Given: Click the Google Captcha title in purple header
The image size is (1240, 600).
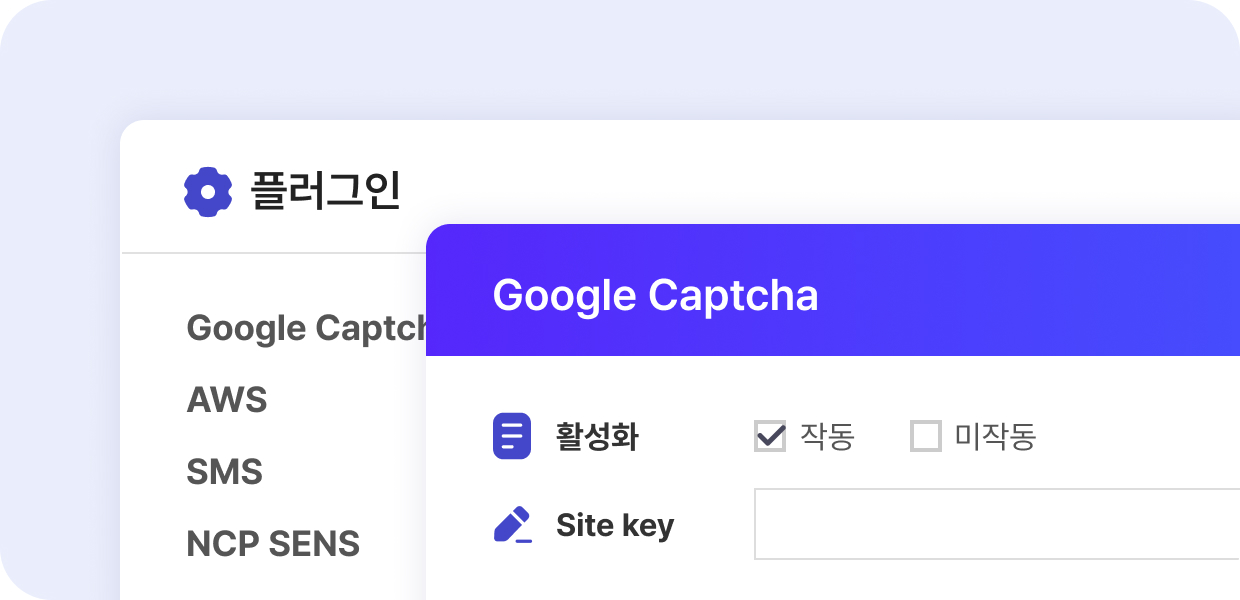Looking at the screenshot, I should tap(655, 295).
